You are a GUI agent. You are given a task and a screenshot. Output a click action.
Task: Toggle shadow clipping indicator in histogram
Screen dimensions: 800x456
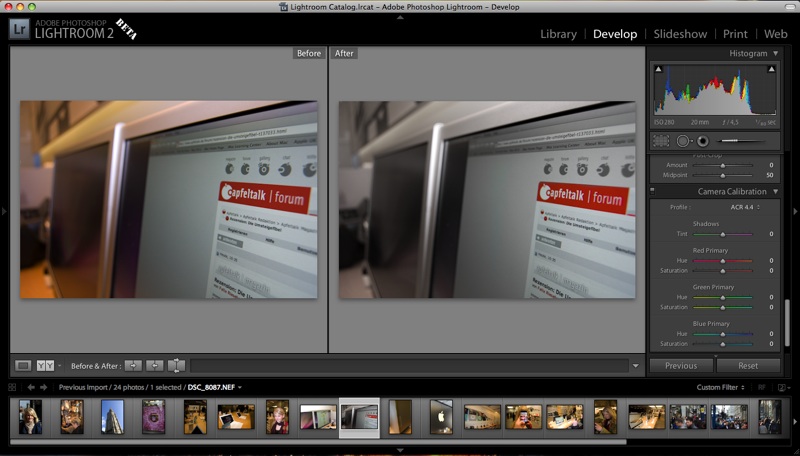coord(659,69)
